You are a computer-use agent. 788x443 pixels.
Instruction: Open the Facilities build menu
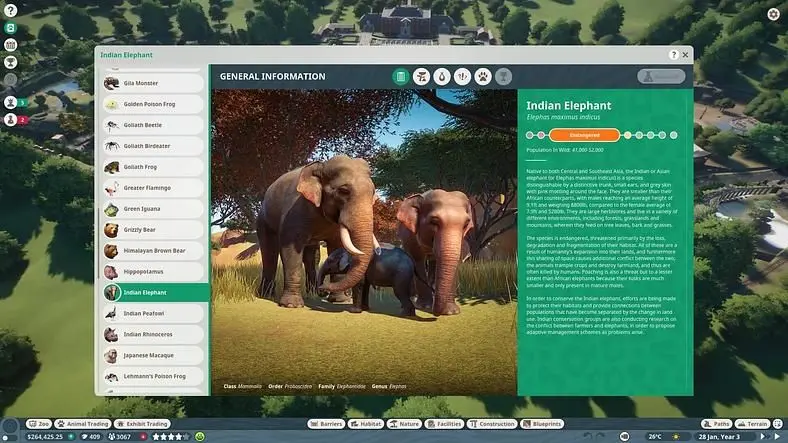pyautogui.click(x=444, y=424)
